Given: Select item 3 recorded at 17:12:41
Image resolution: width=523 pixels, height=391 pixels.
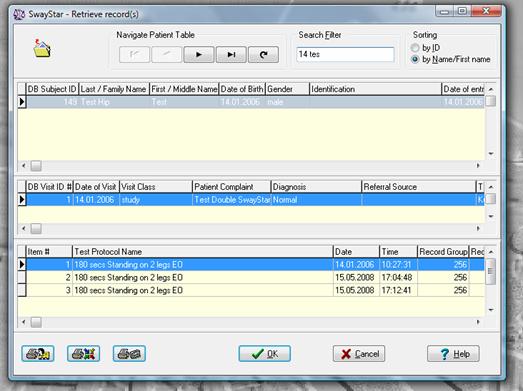Looking at the screenshot, I should click(x=255, y=290).
